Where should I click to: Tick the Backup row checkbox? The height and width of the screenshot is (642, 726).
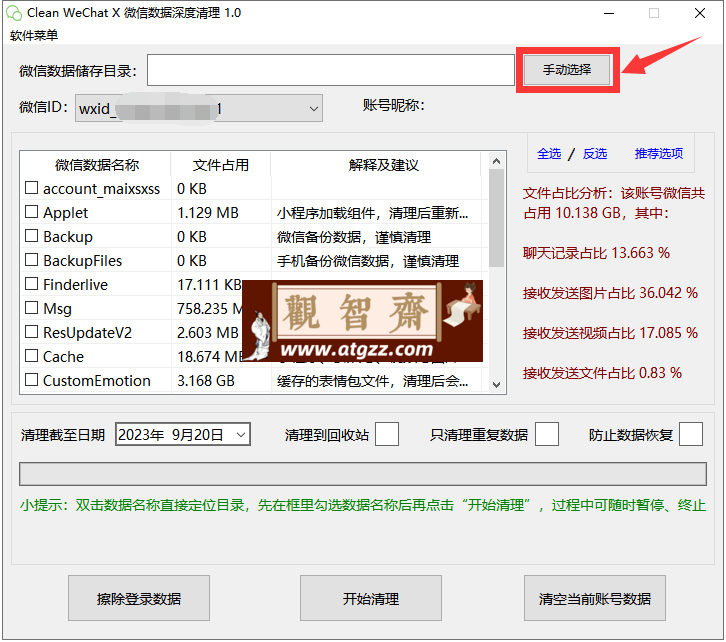[31, 236]
